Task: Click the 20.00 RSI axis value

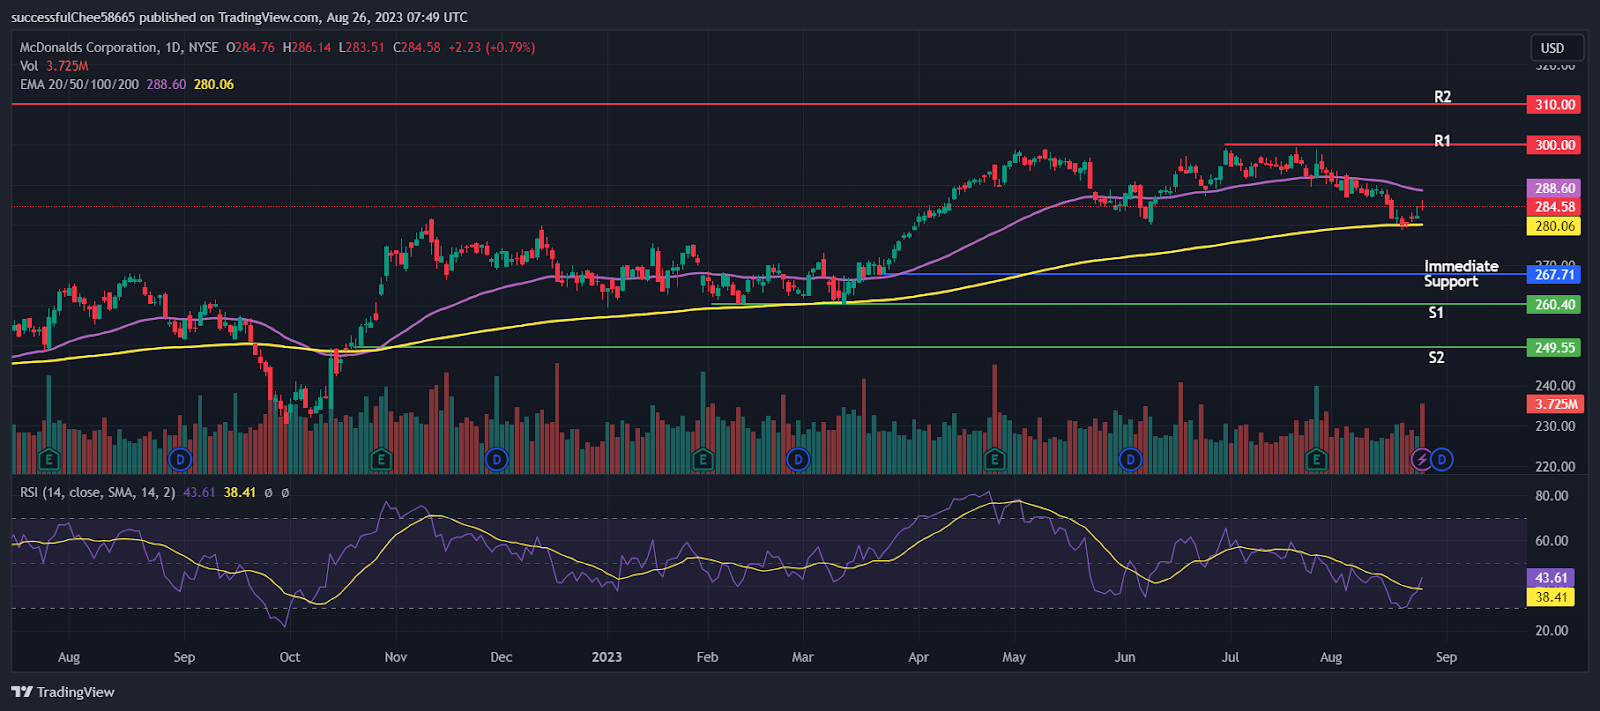Action: pos(1552,631)
